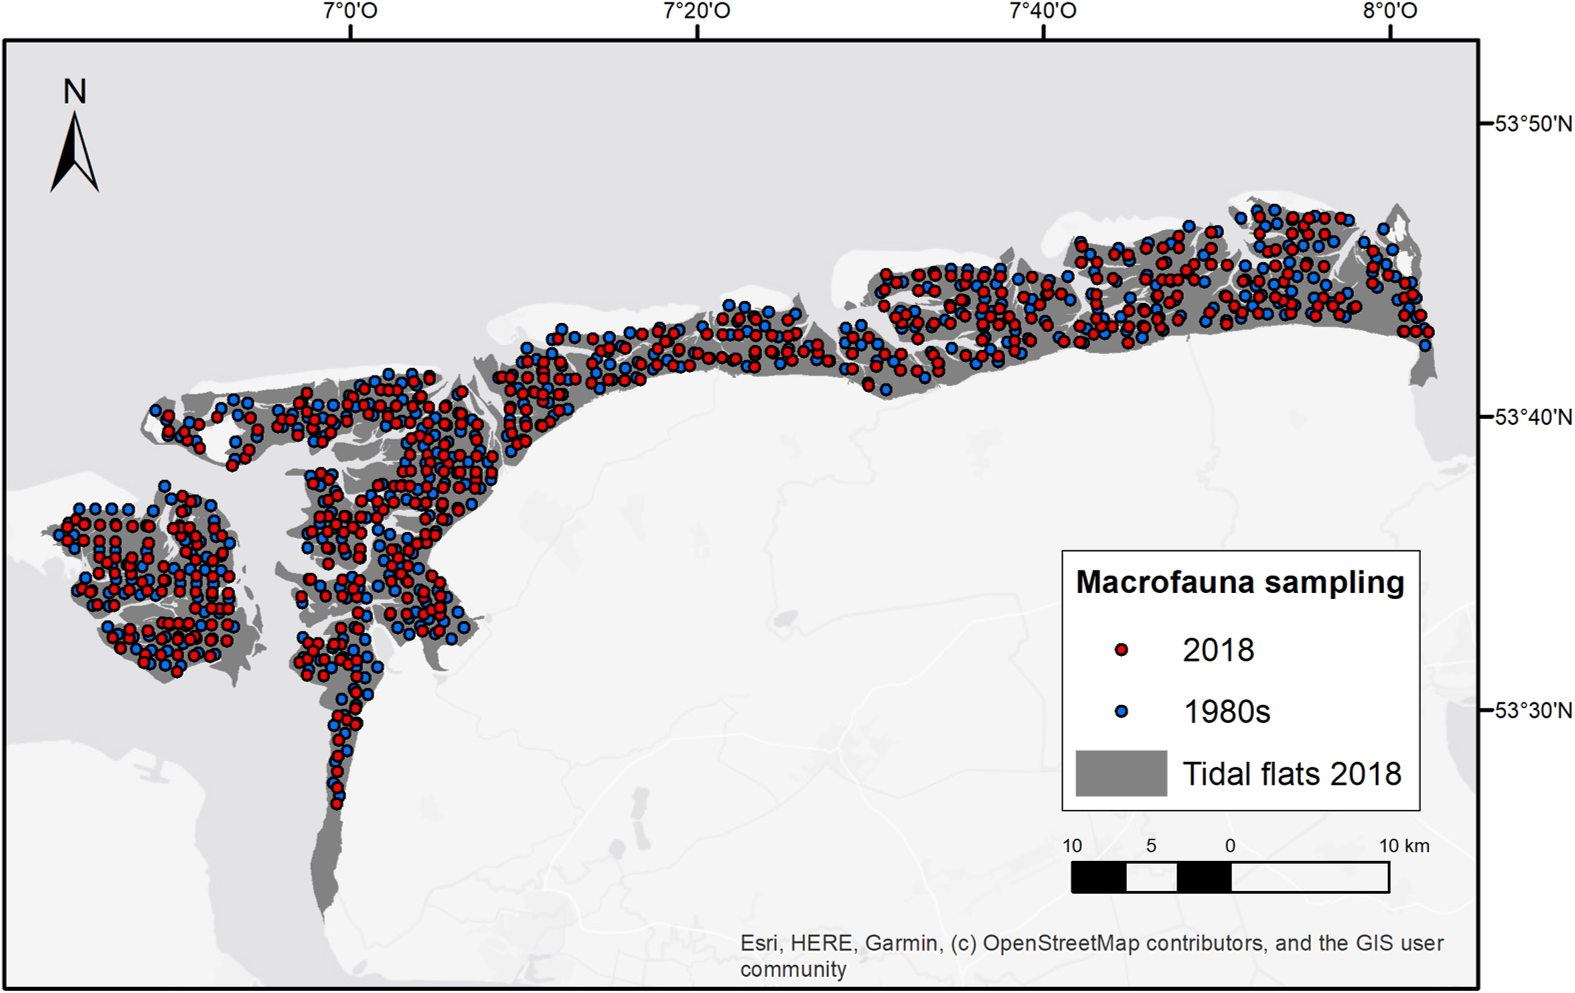
Task: Click the '10 km' scale bar label
Action: tap(1403, 846)
